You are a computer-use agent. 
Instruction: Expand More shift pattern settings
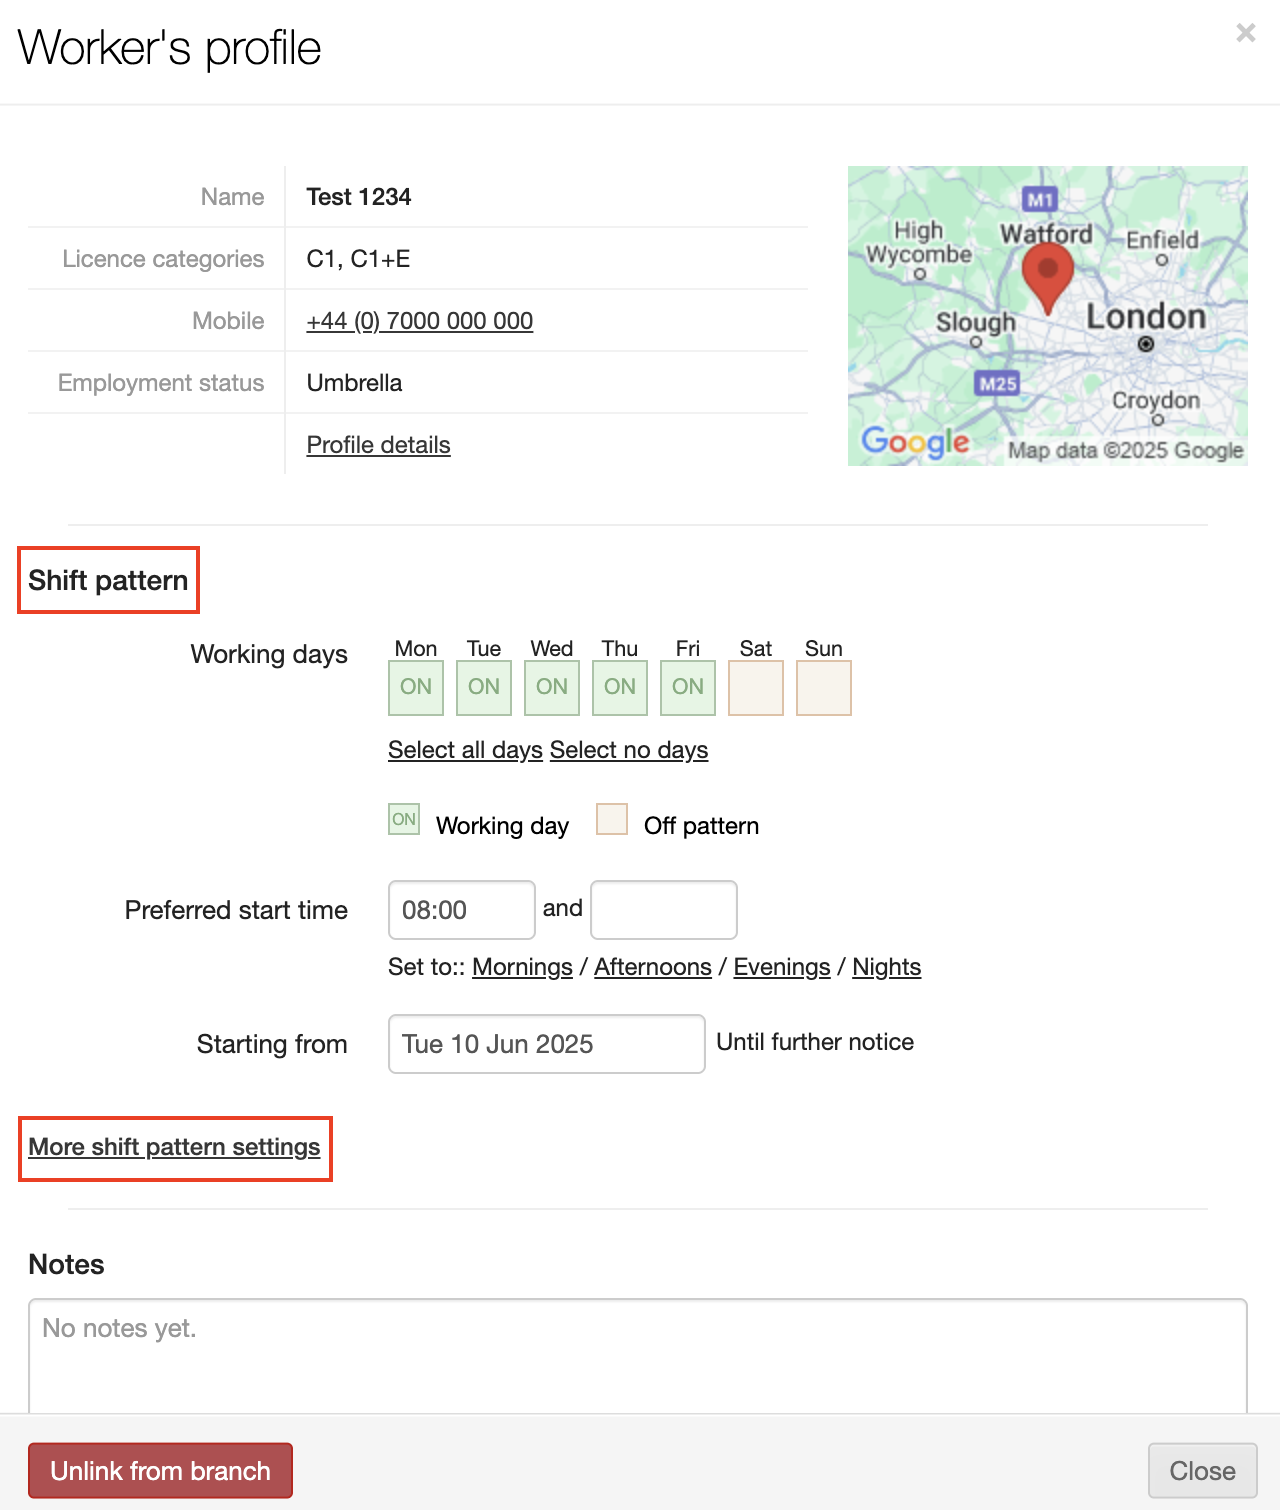coord(174,1147)
